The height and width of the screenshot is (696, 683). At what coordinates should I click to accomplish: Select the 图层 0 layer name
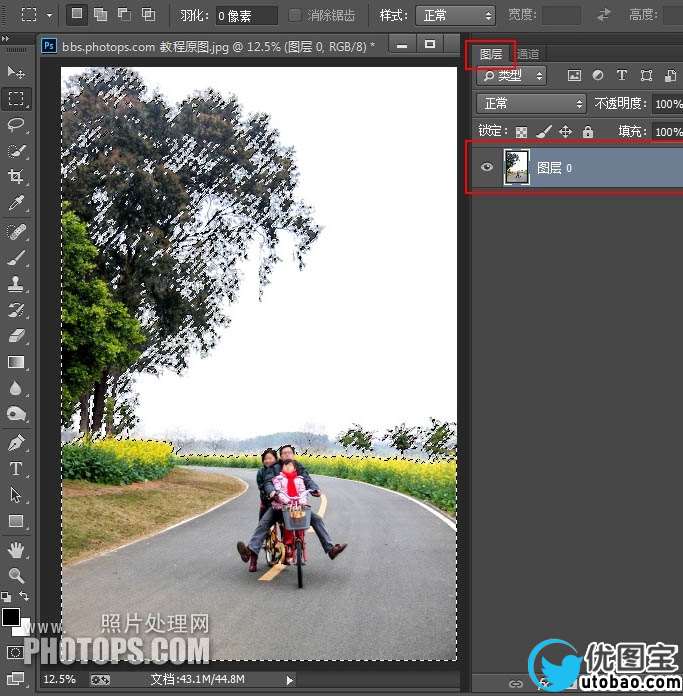[554, 168]
